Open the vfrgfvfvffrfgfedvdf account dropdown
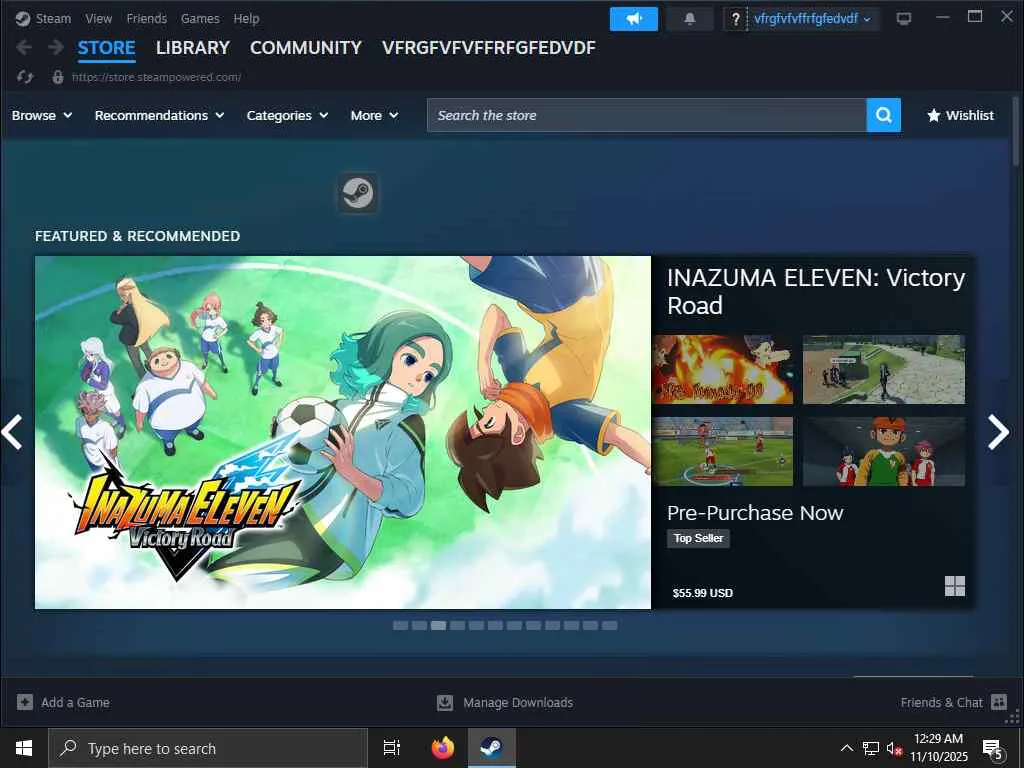 click(x=813, y=19)
